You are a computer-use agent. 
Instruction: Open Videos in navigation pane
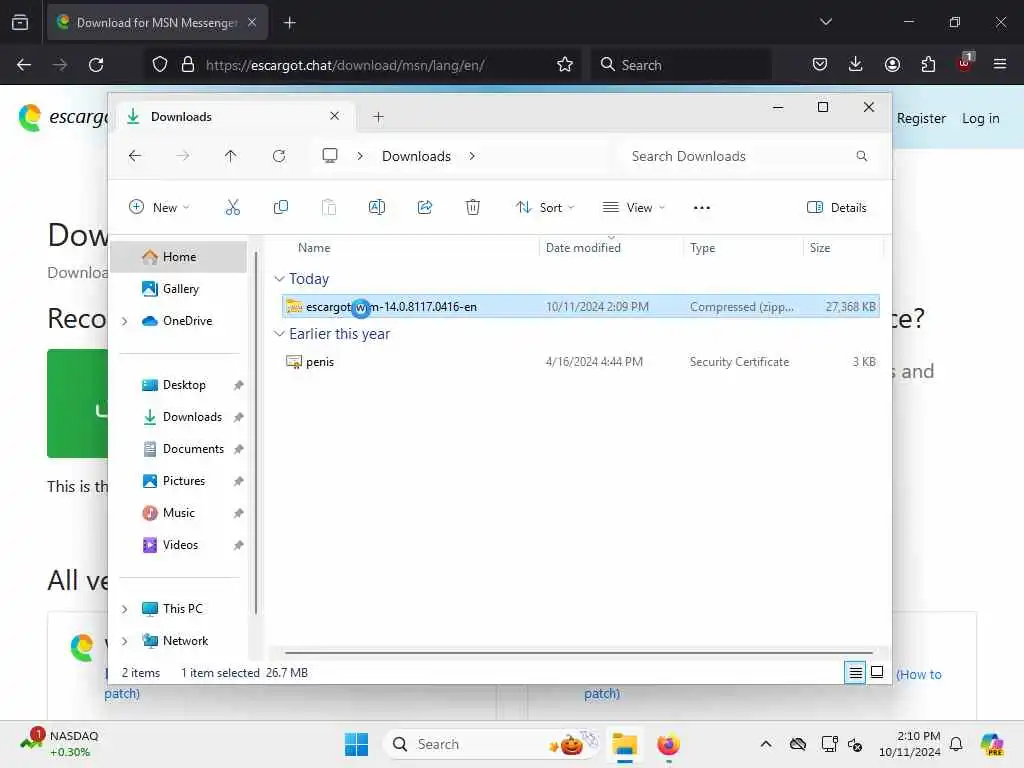tap(178, 545)
